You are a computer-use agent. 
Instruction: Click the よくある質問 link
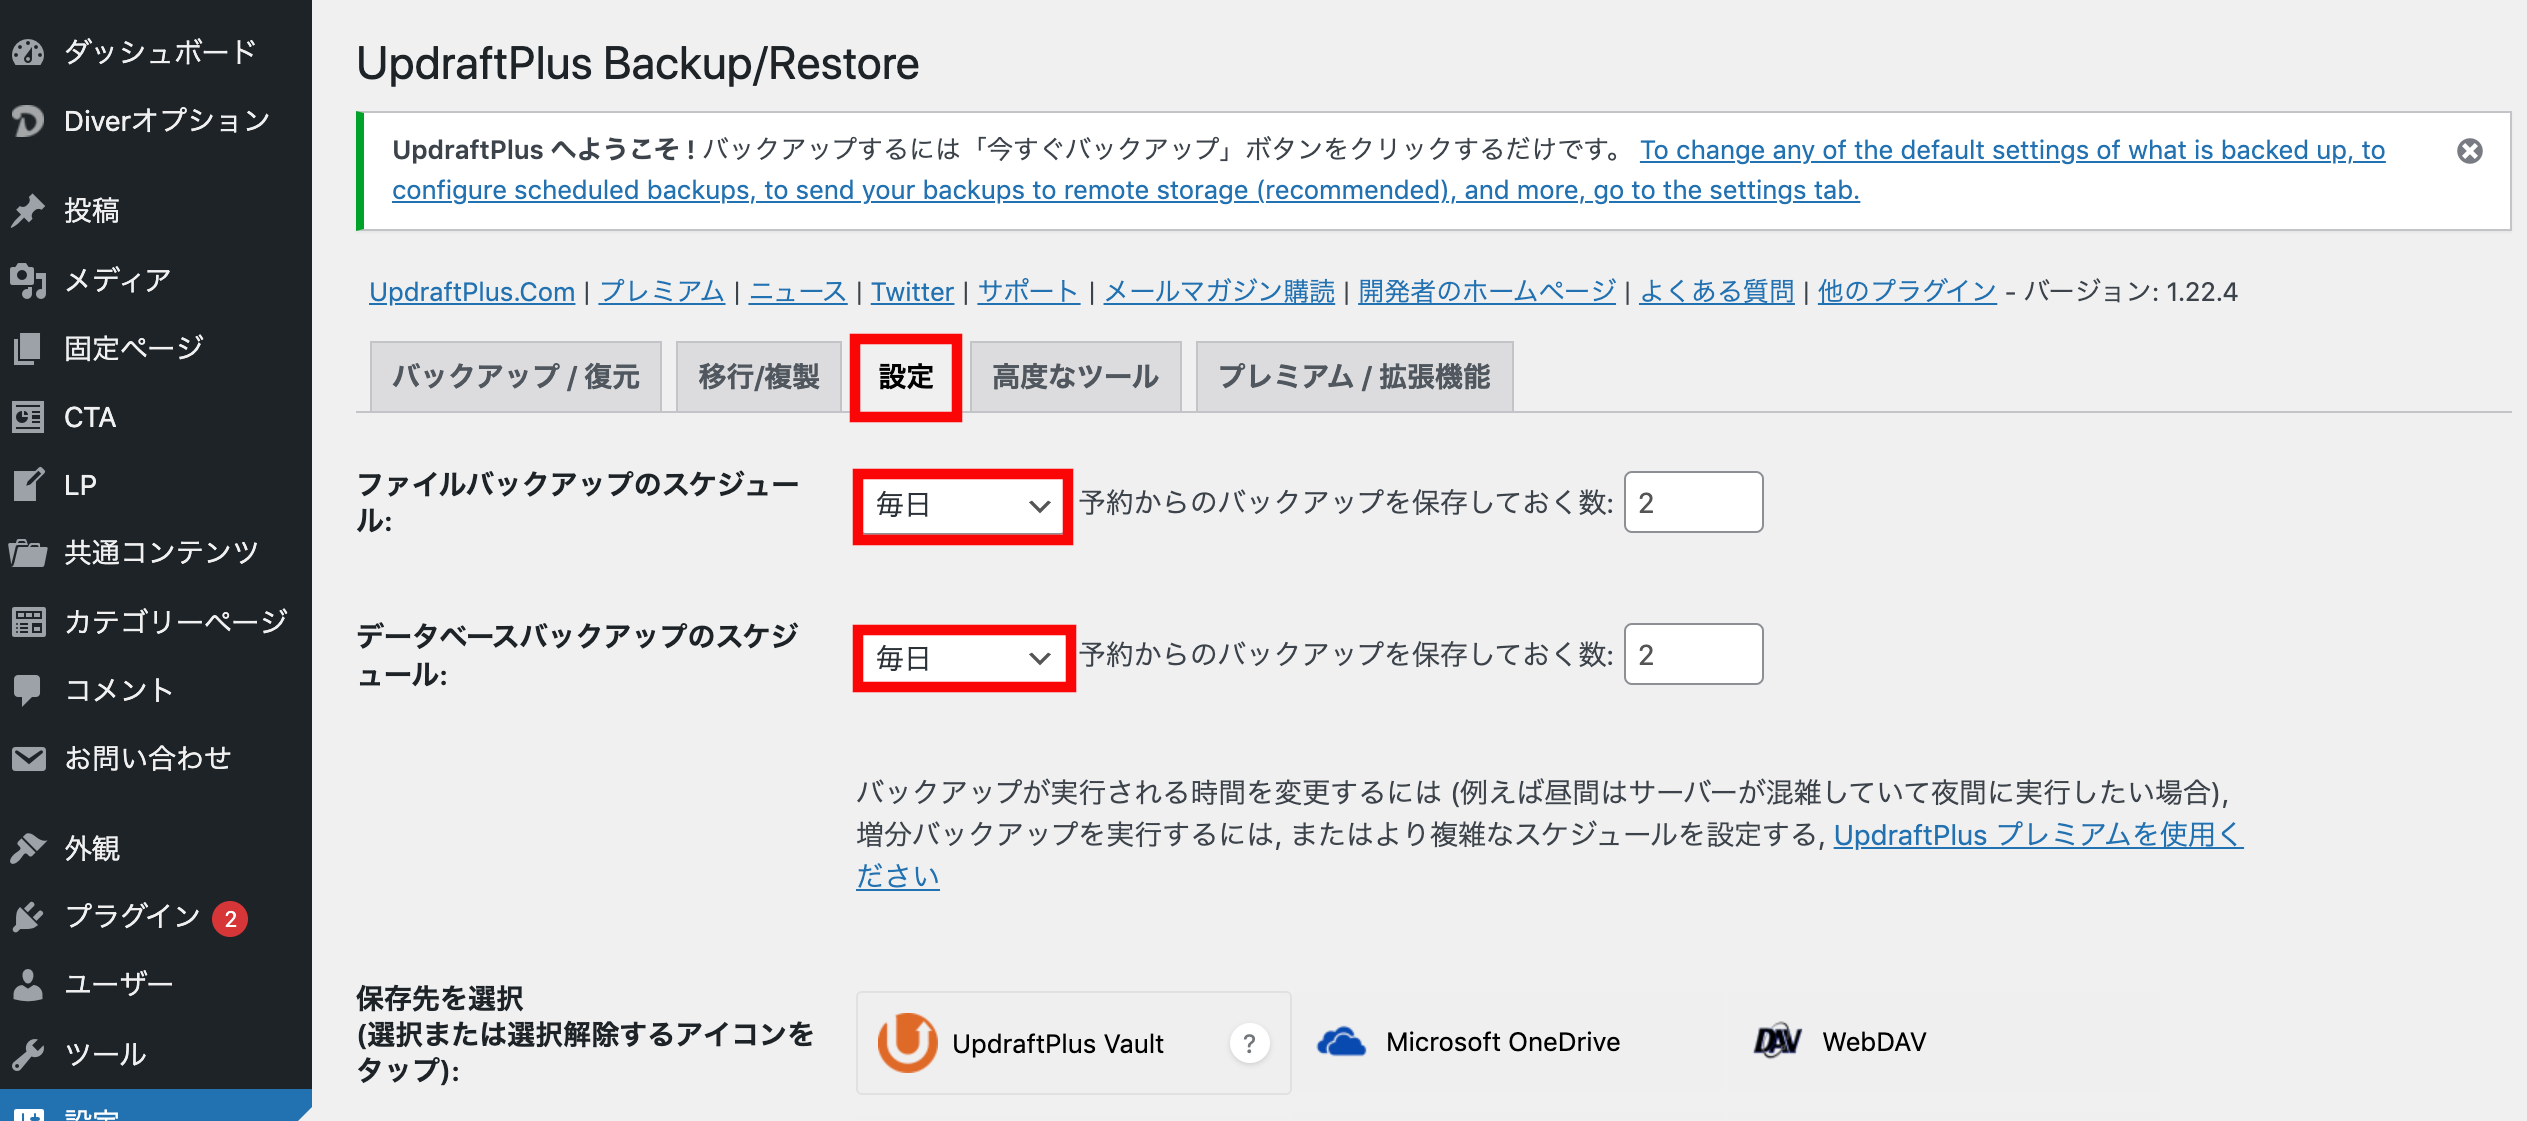[x=1716, y=291]
